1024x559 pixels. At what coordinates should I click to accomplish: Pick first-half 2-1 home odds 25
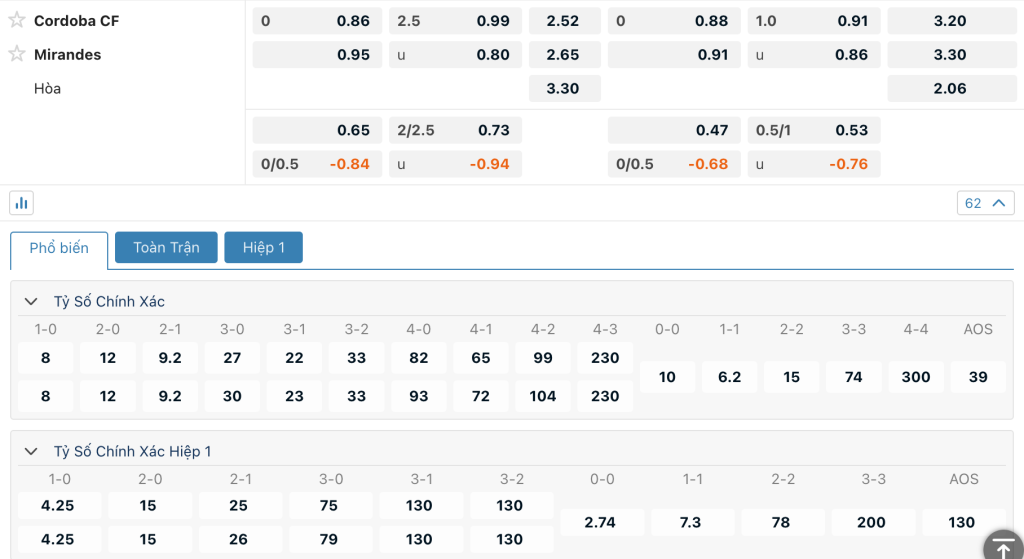[x=240, y=505]
